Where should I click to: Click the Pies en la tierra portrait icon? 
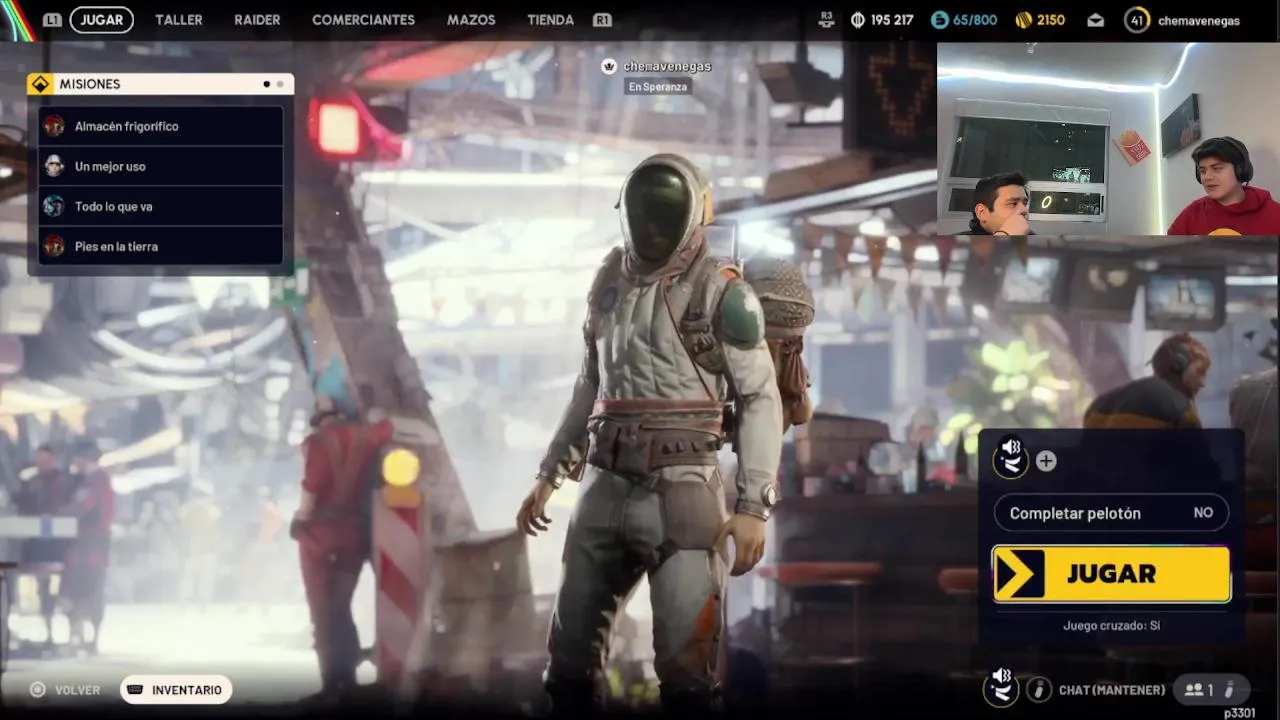pos(54,246)
